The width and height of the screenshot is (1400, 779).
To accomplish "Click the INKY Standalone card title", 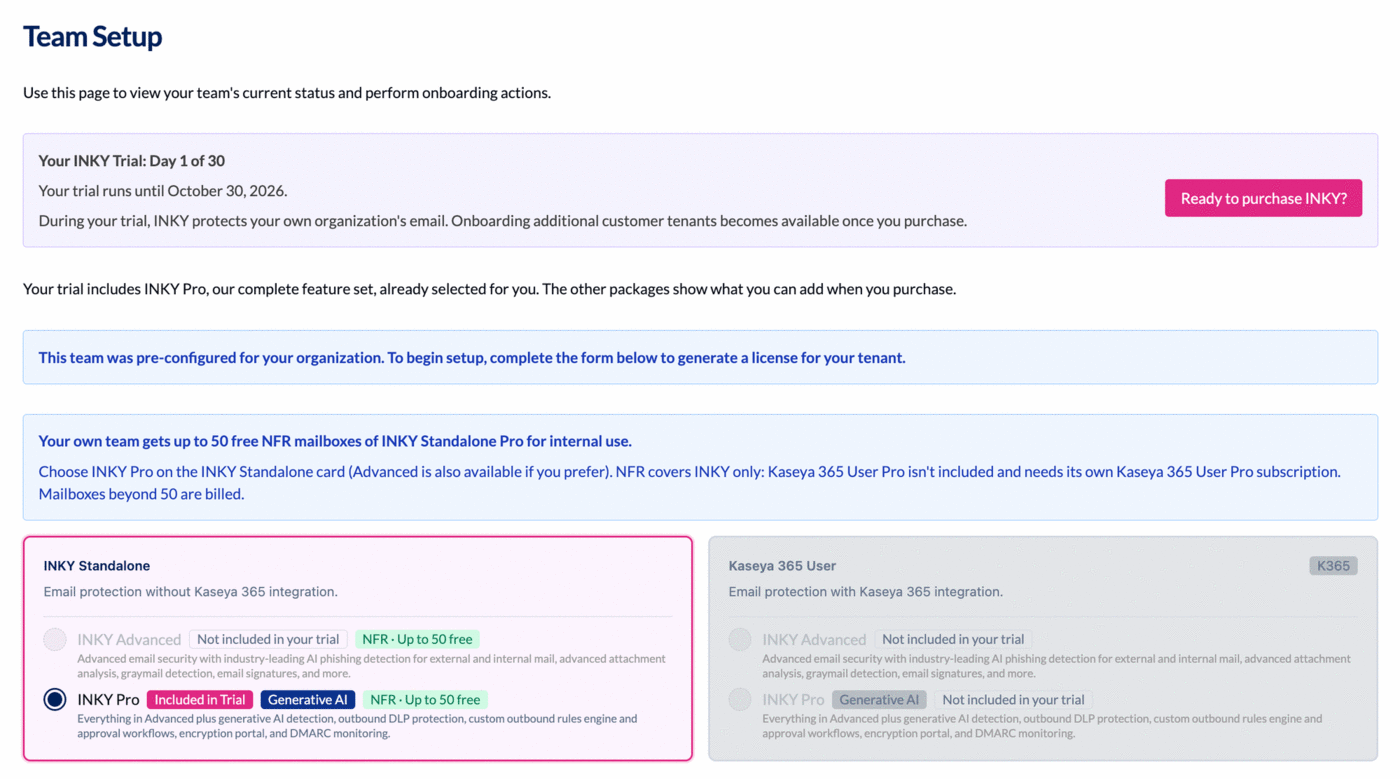I will (97, 566).
